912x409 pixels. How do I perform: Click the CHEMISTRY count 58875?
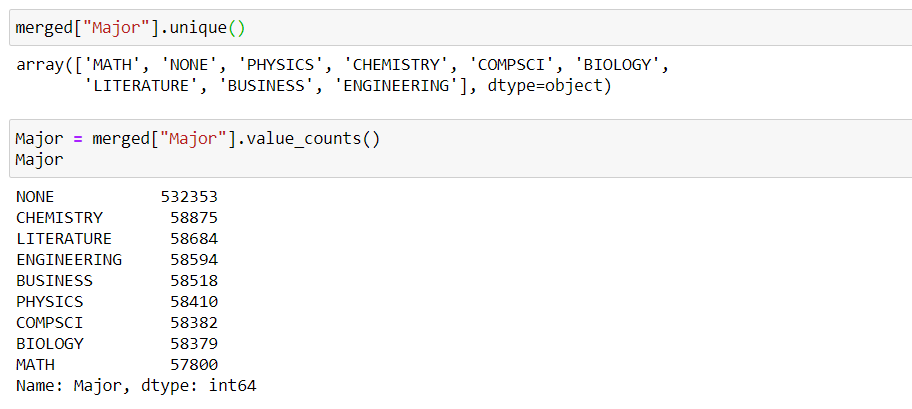tap(194, 218)
